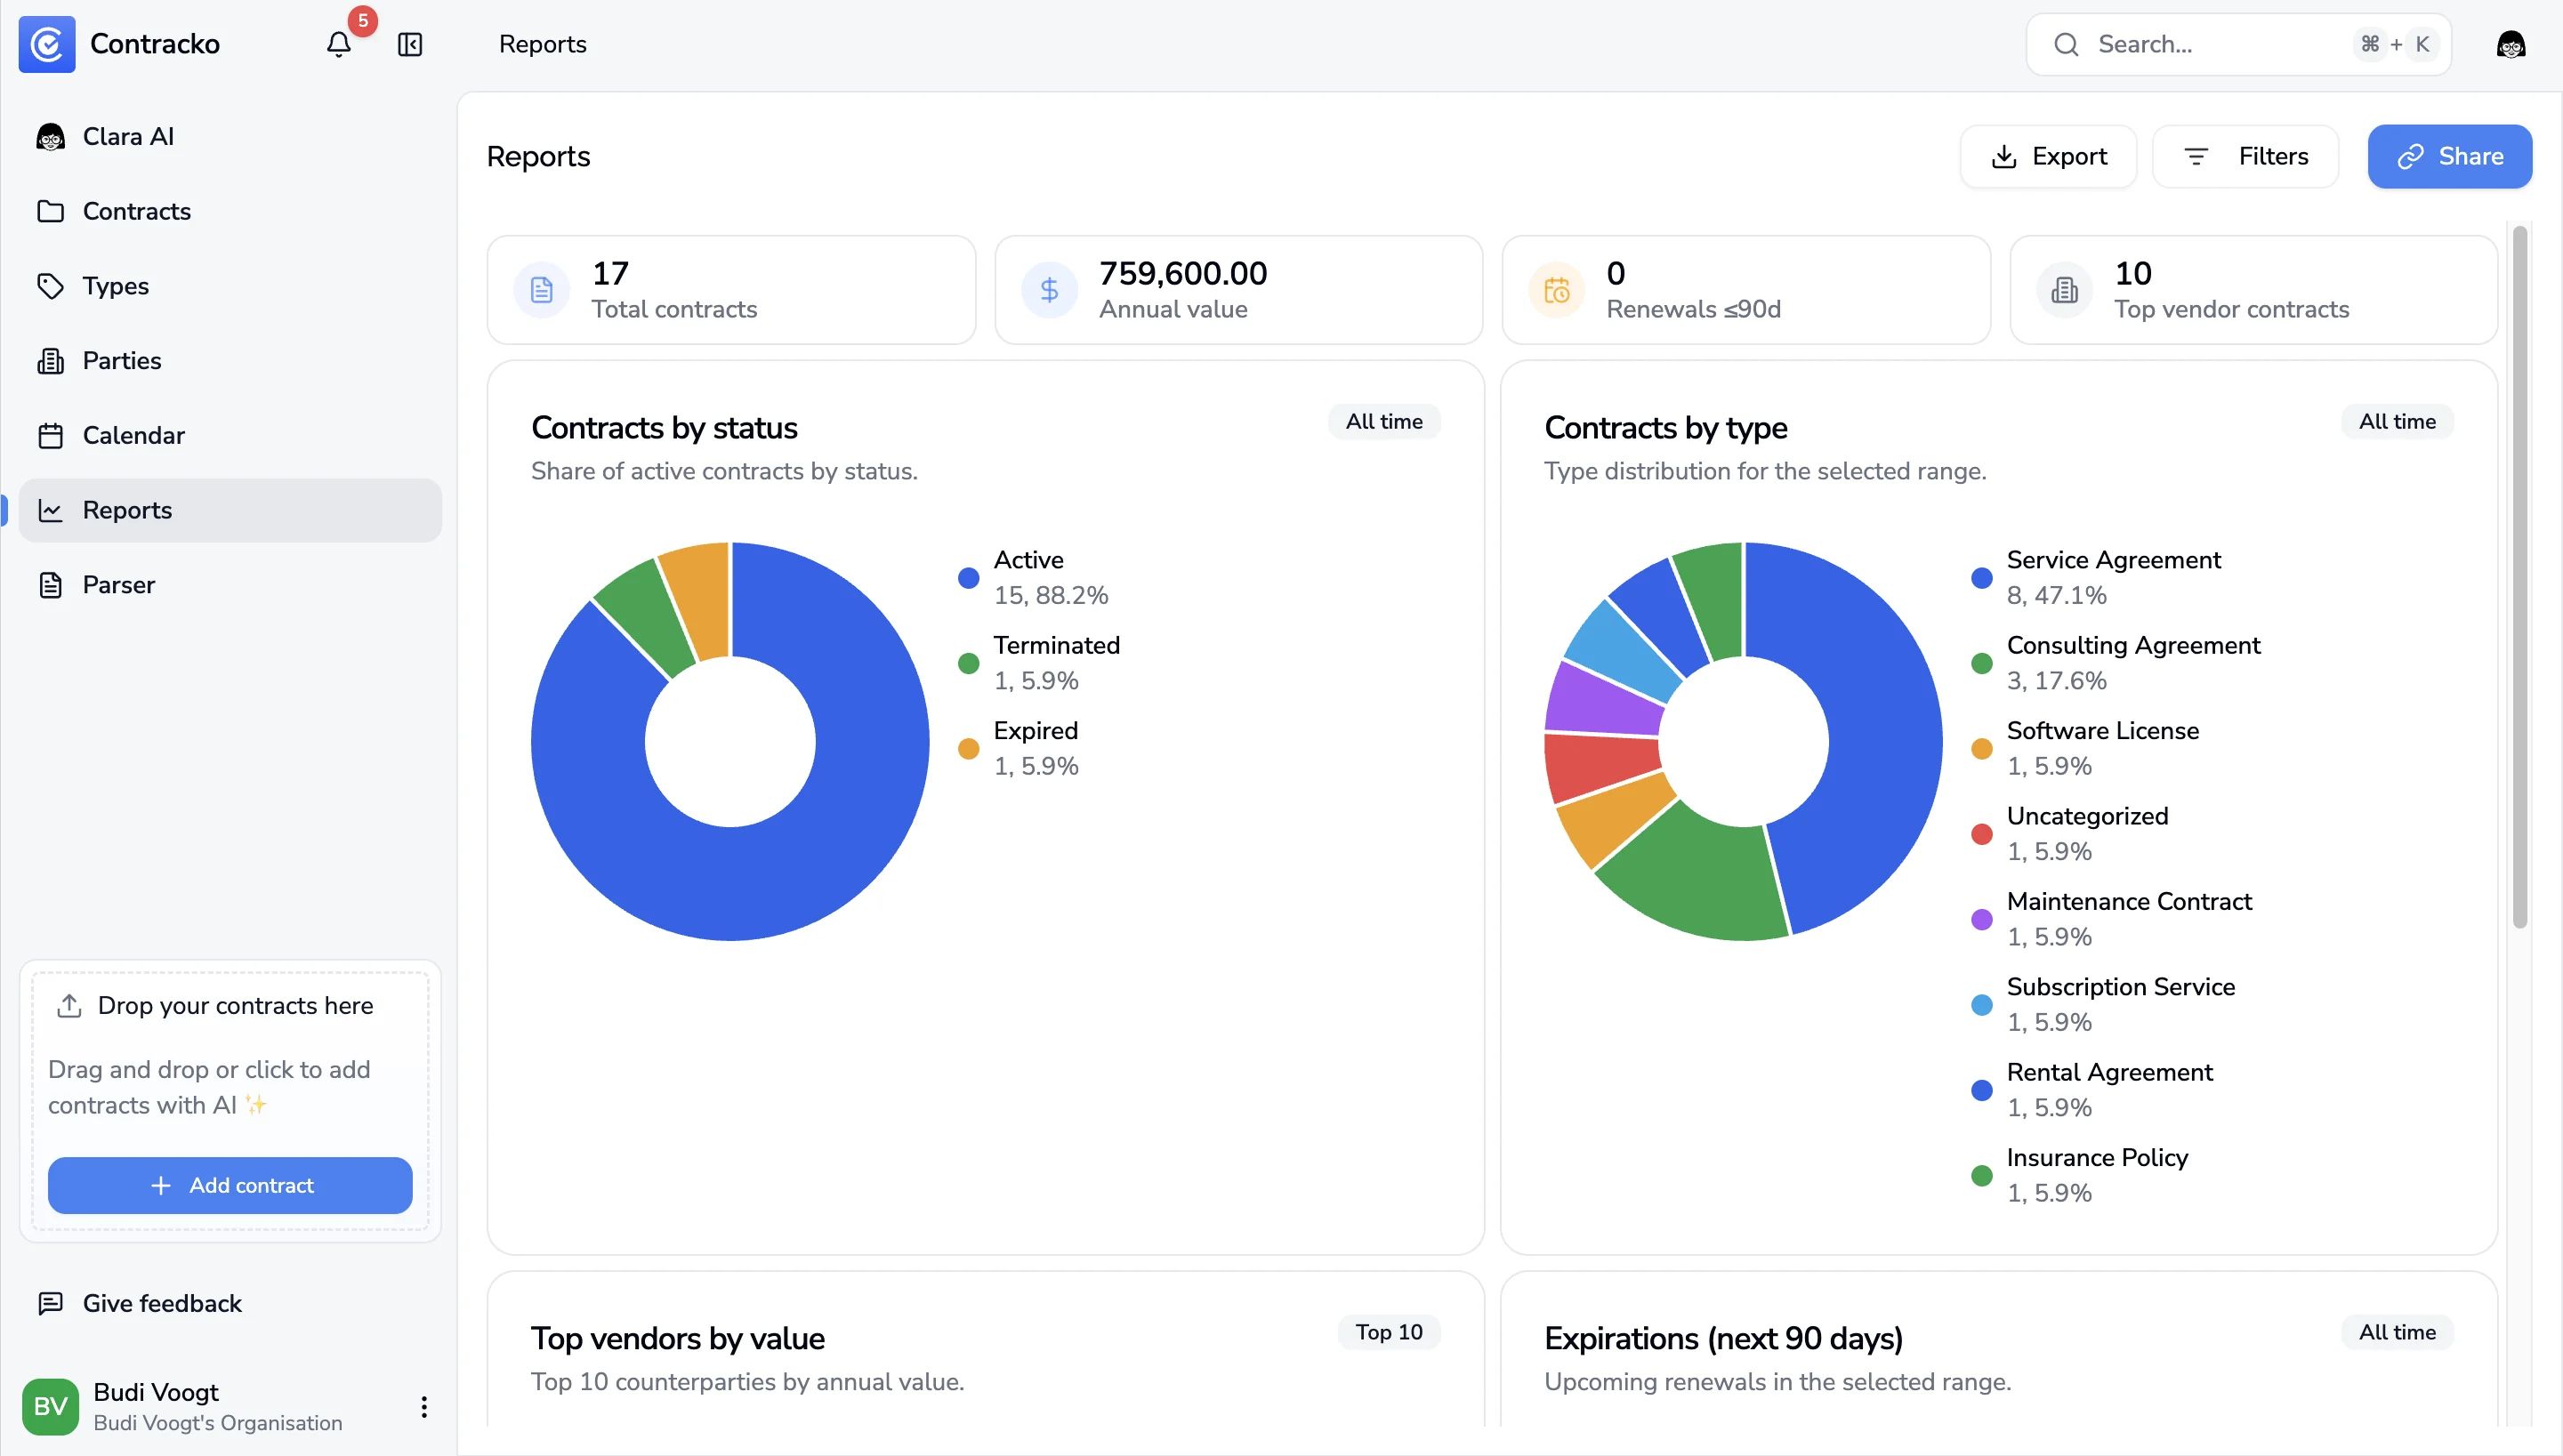
Task: Click the Annual value dollar icon
Action: 1049,290
